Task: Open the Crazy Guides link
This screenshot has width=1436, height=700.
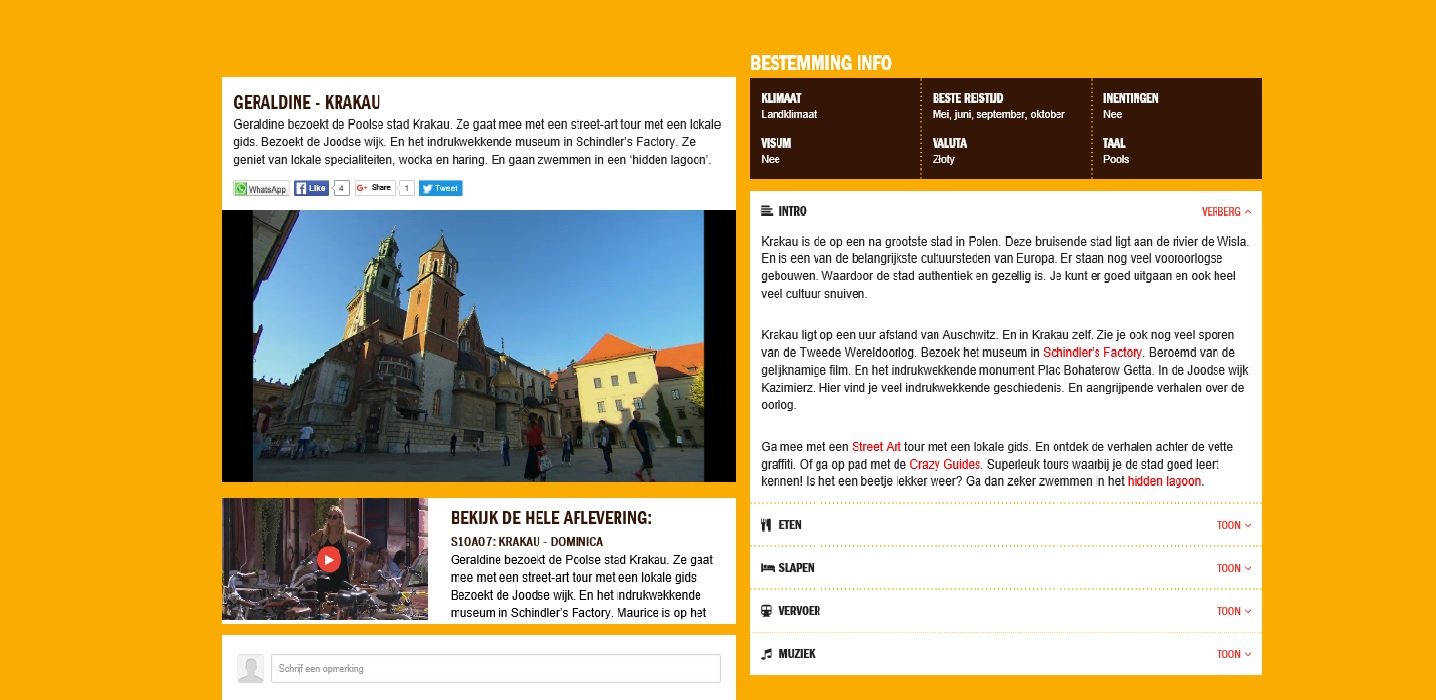Action: (x=945, y=464)
